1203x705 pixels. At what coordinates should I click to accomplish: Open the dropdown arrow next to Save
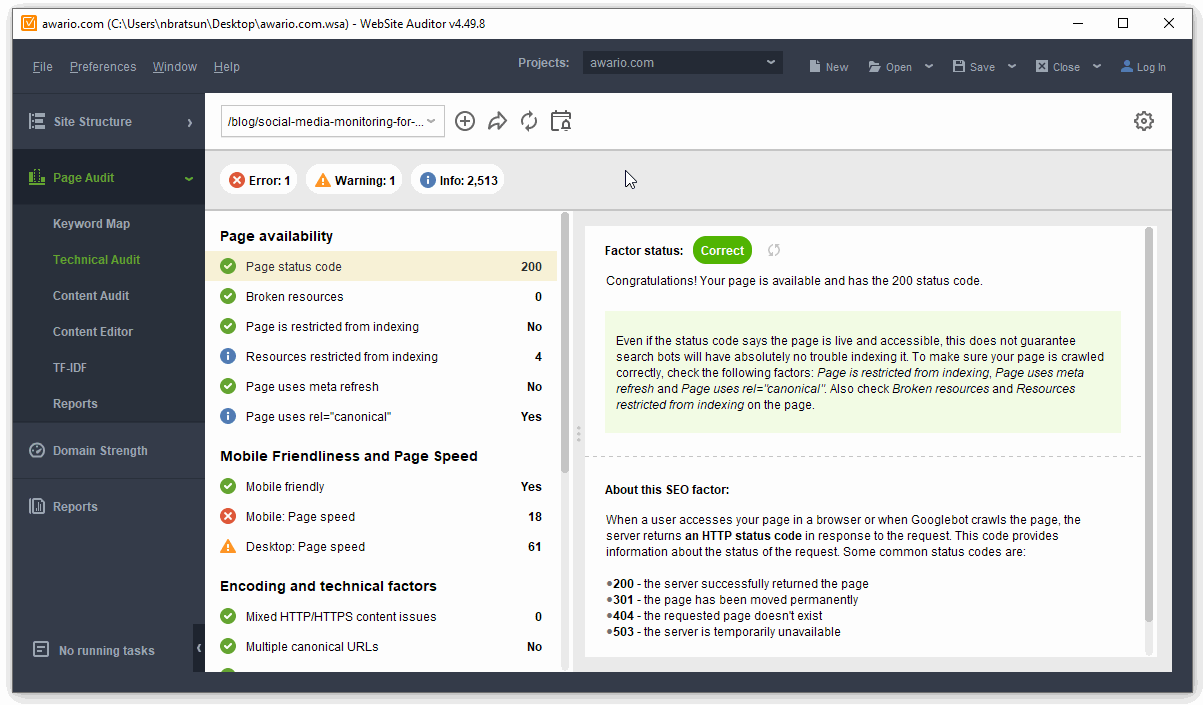(x=1012, y=67)
